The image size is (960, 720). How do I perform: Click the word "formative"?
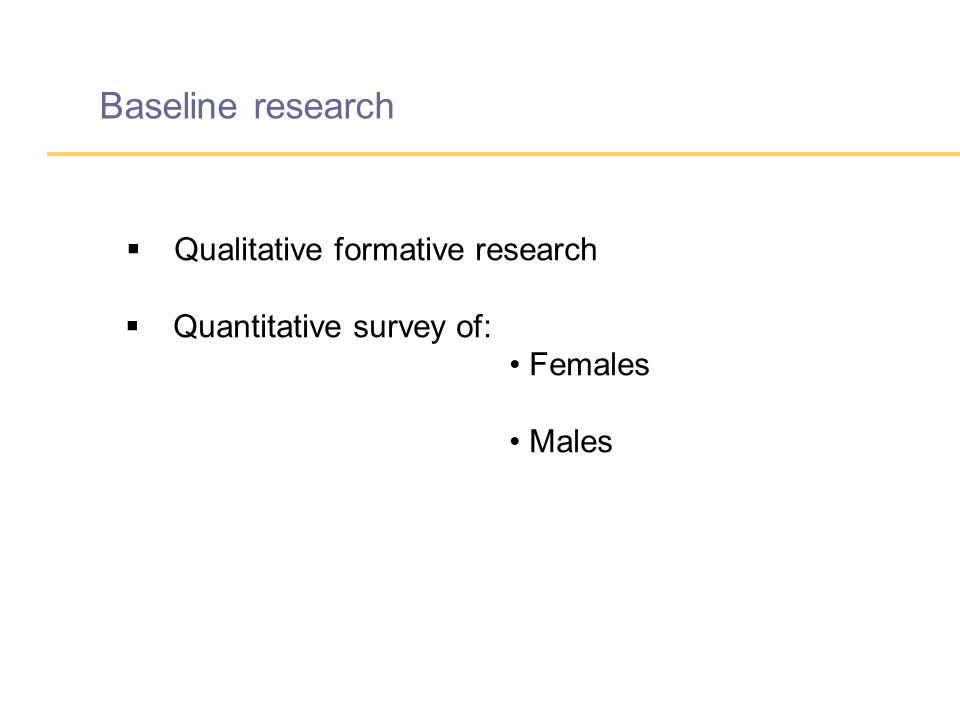click(399, 250)
